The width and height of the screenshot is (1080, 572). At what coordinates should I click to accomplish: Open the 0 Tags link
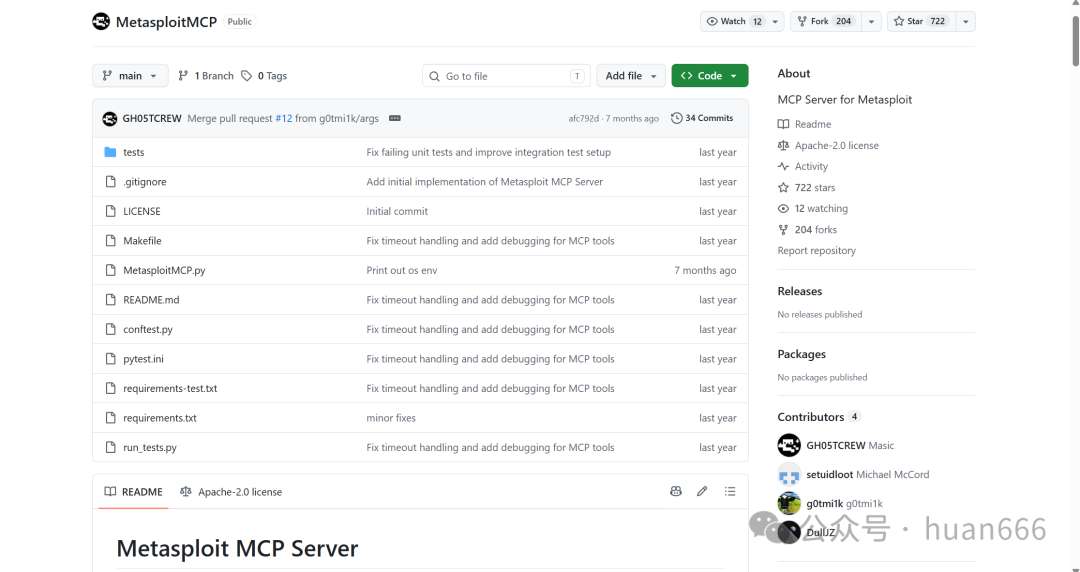coord(264,76)
